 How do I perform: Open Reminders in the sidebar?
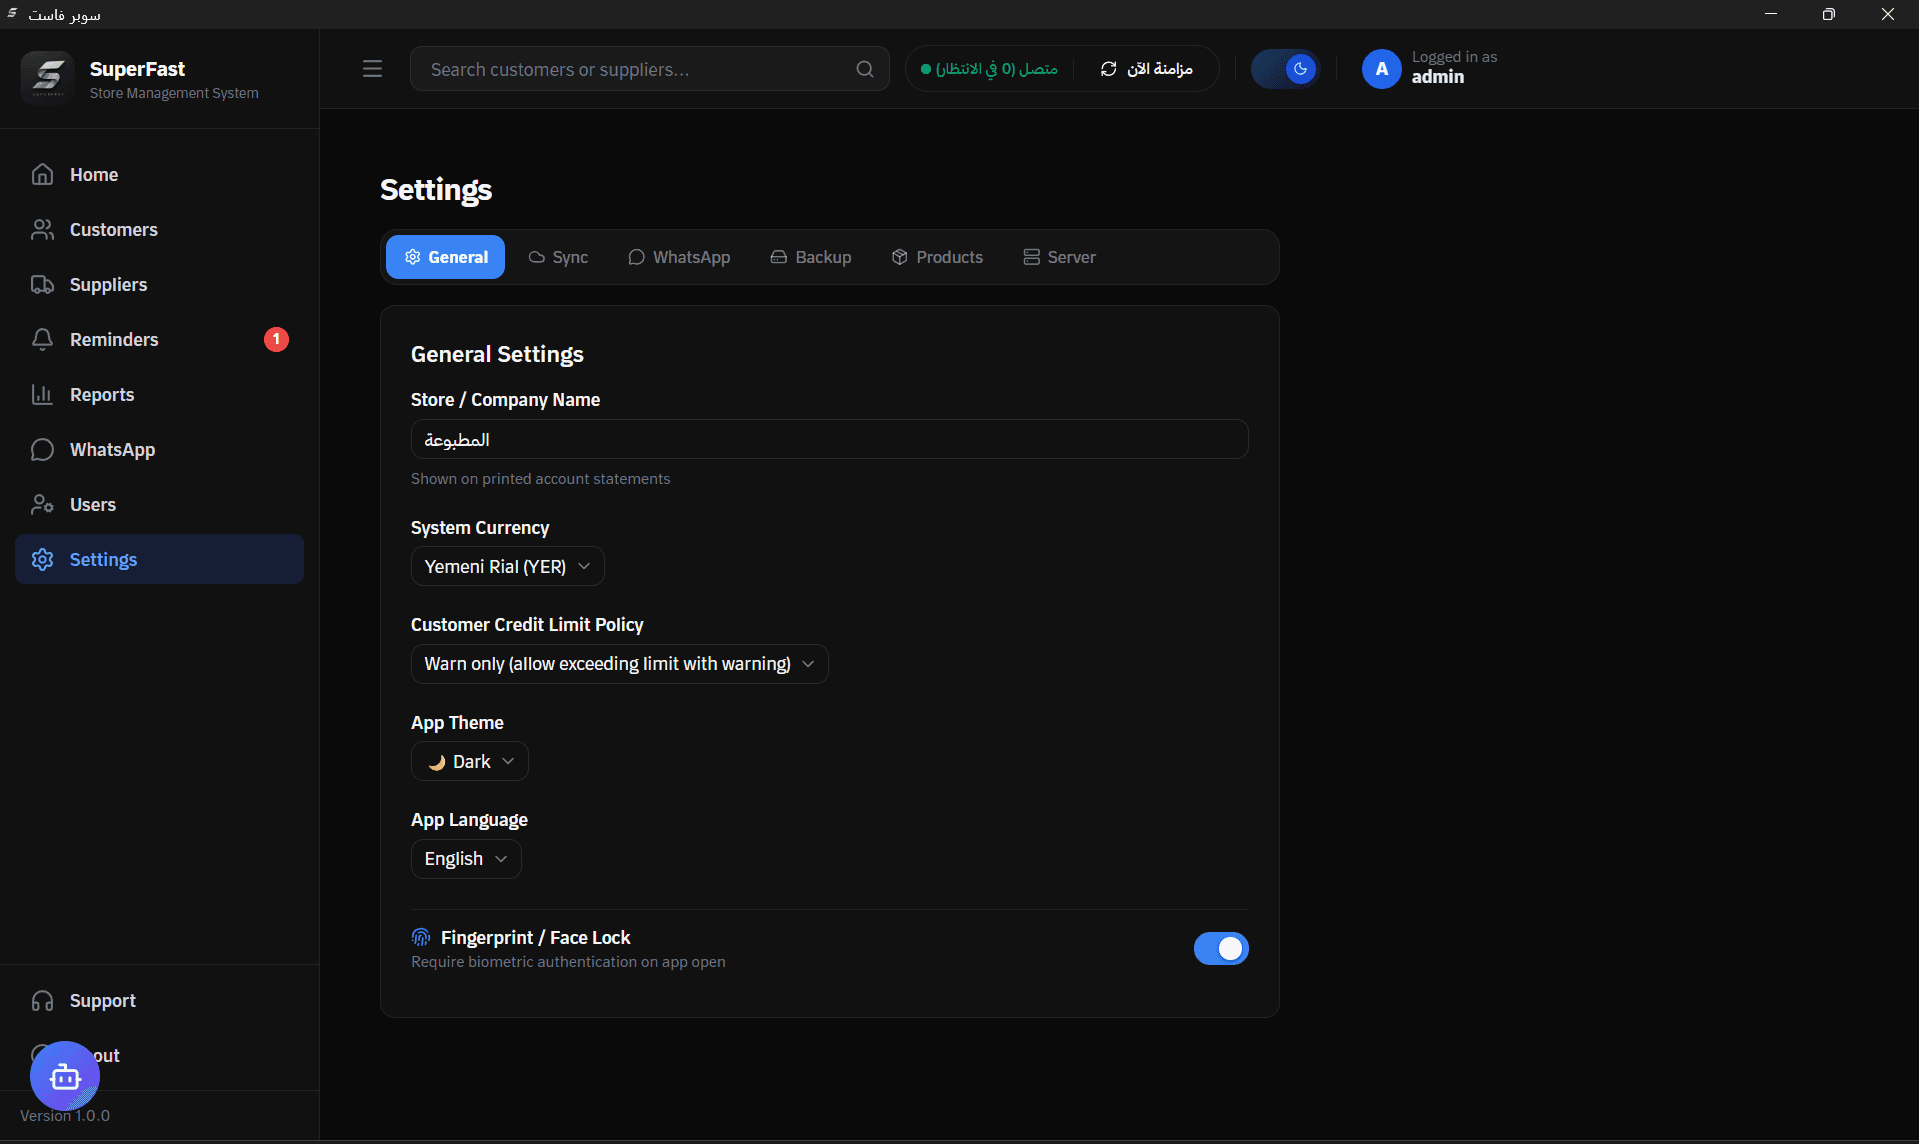[x=159, y=339]
